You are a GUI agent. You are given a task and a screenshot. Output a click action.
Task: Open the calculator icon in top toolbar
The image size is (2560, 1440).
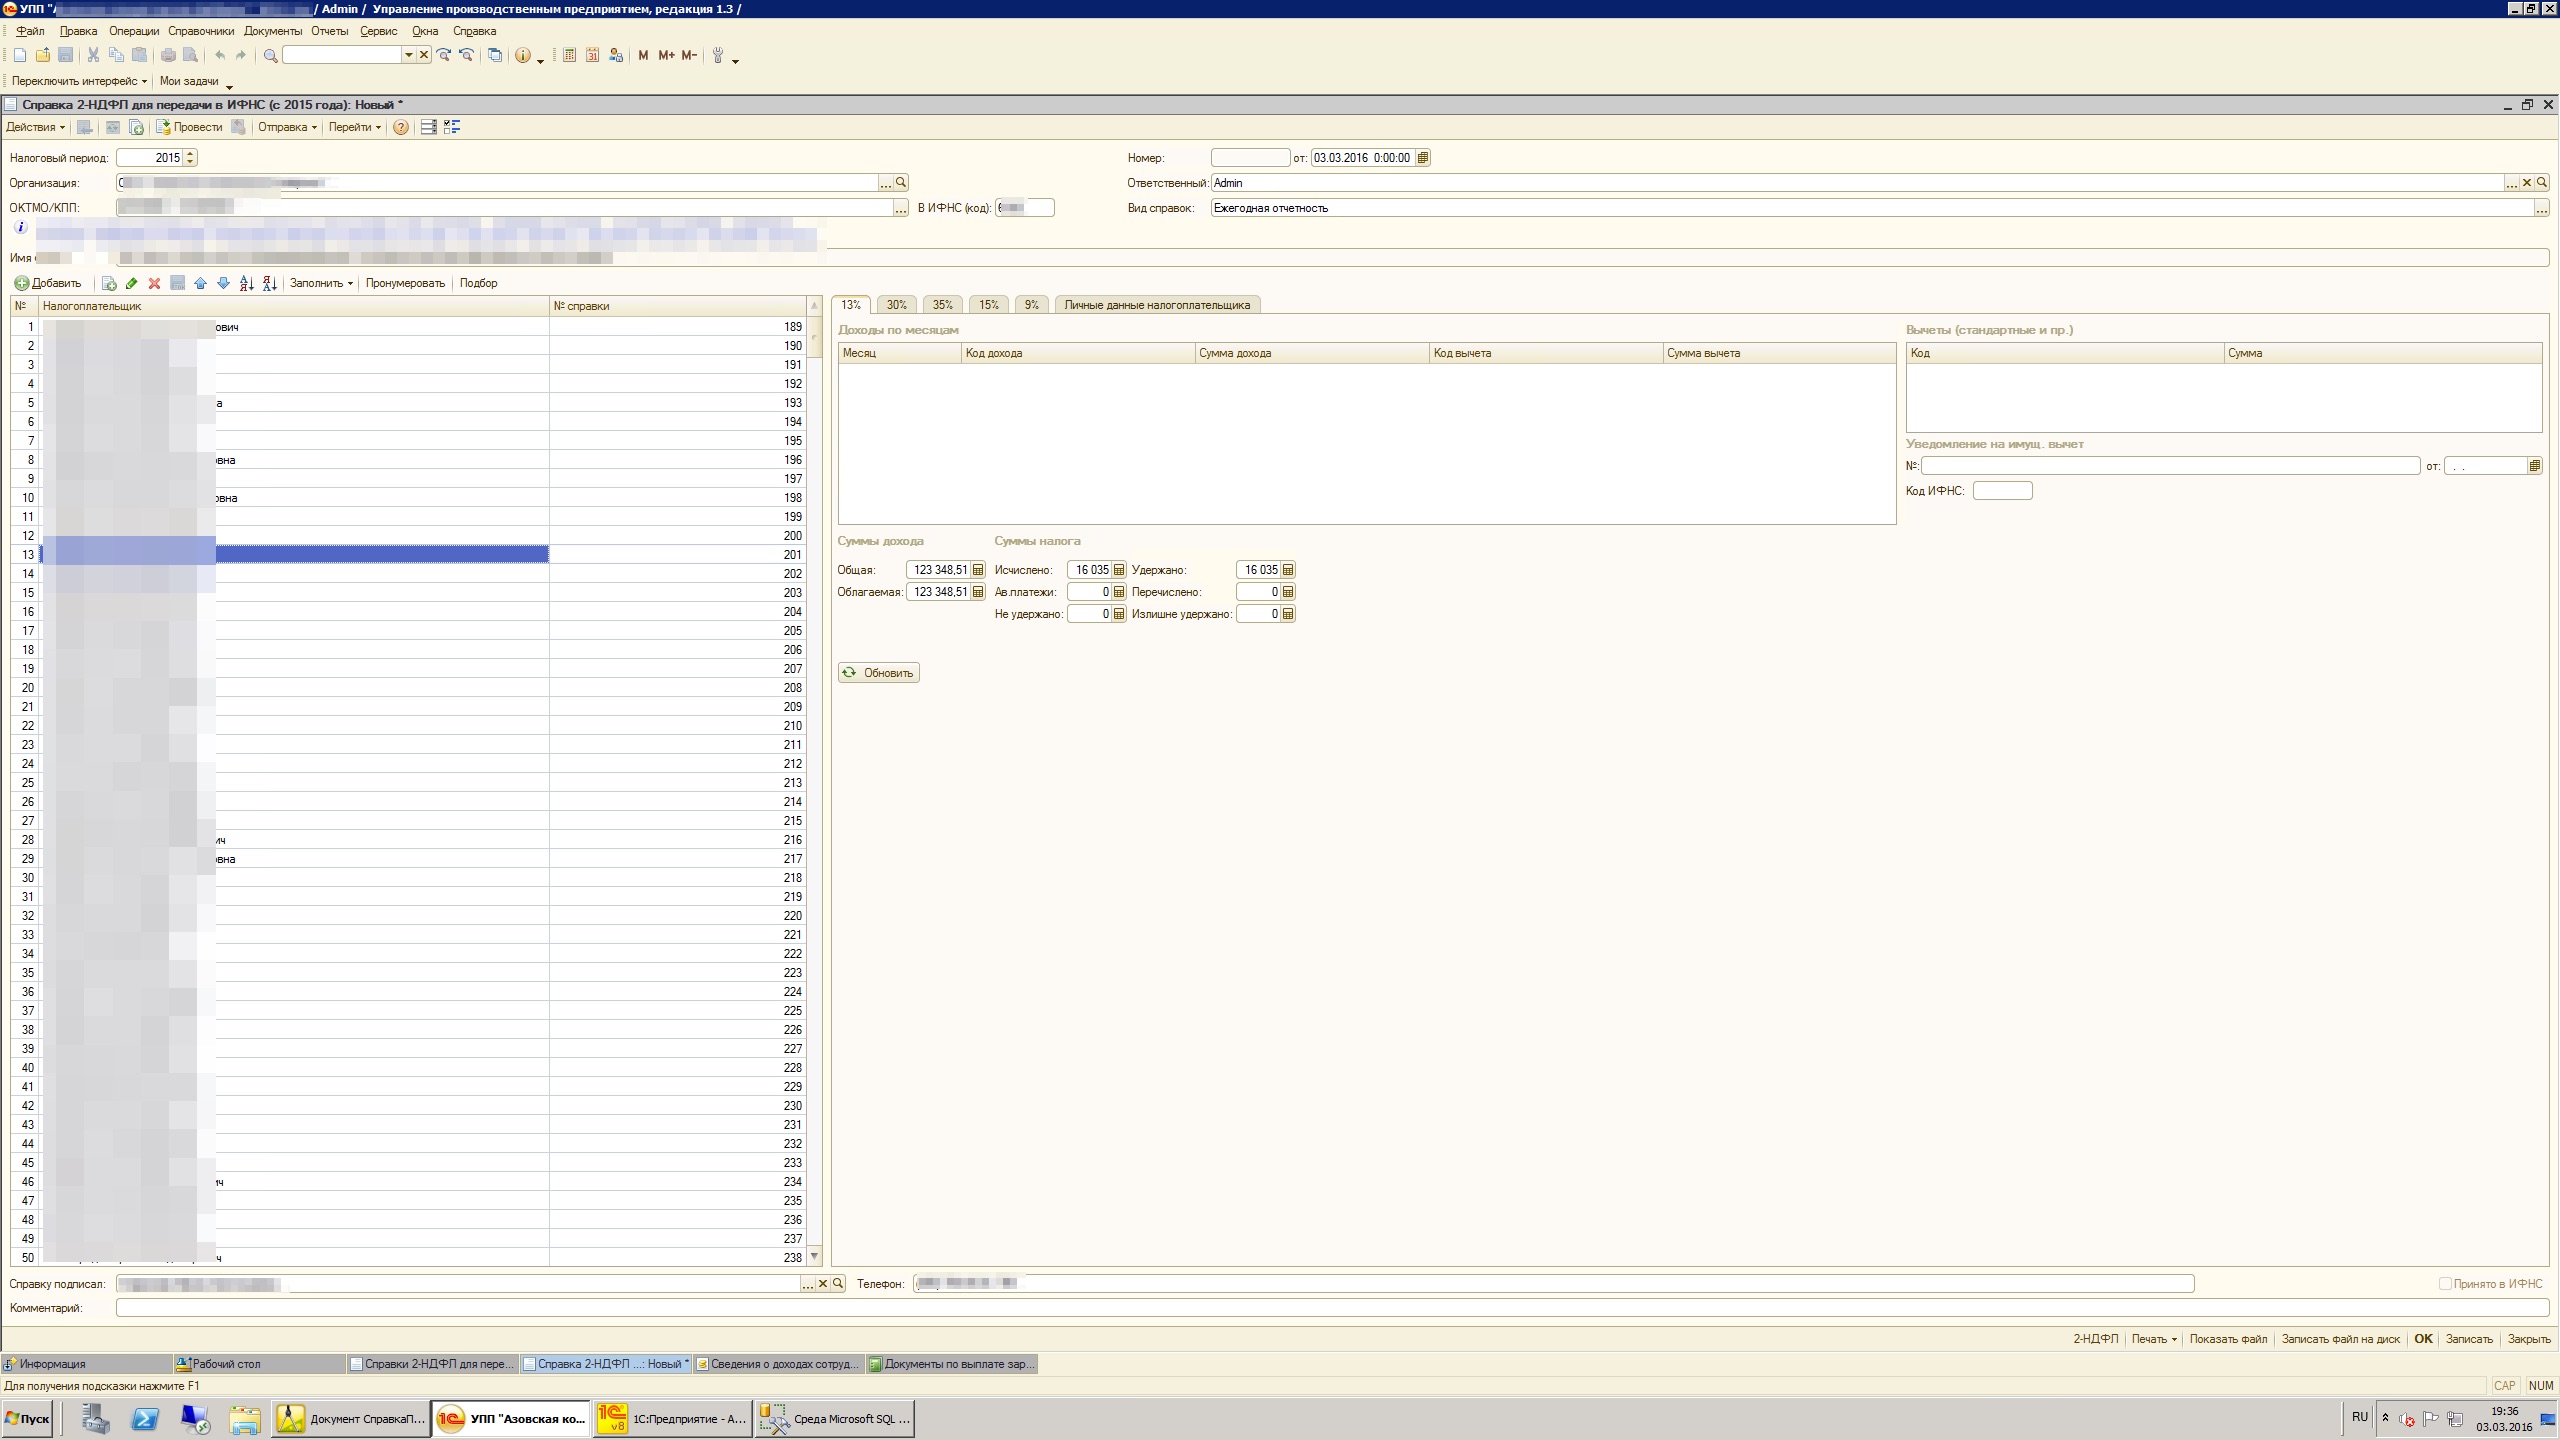click(x=569, y=55)
